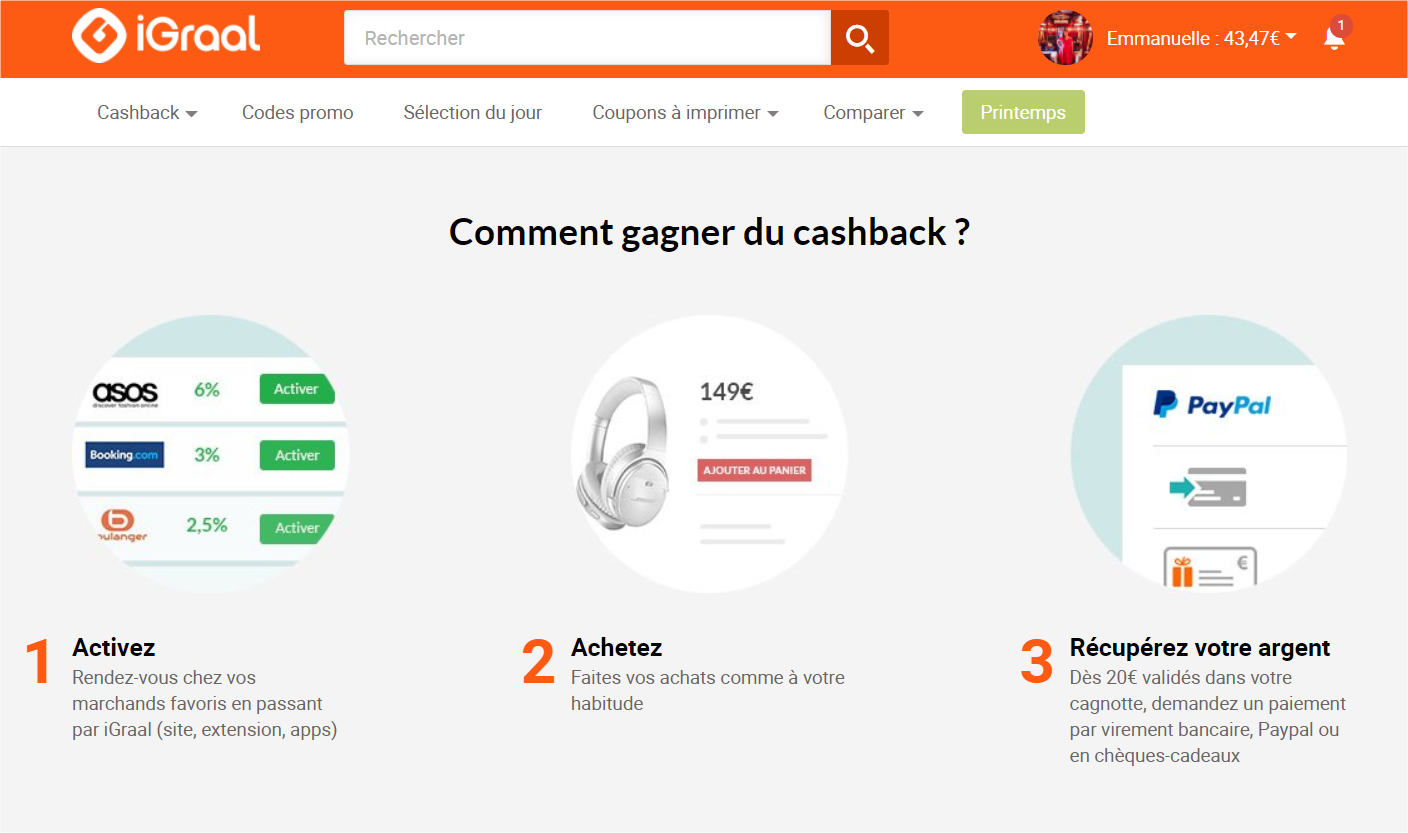
Task: Click the orange magnifier search button
Action: [x=860, y=38]
